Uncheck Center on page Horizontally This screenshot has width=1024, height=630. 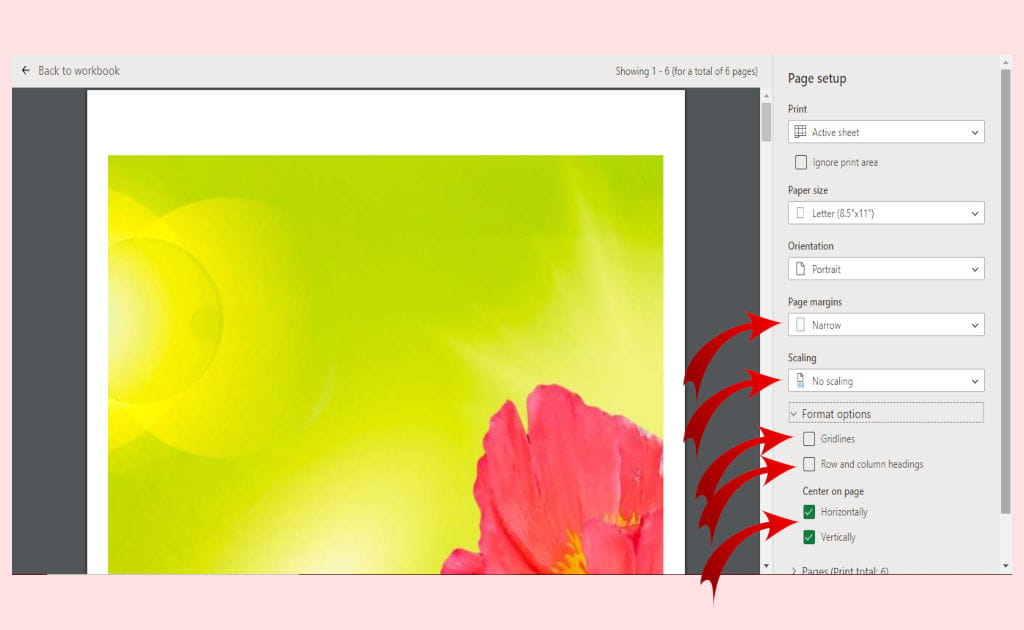pos(808,512)
